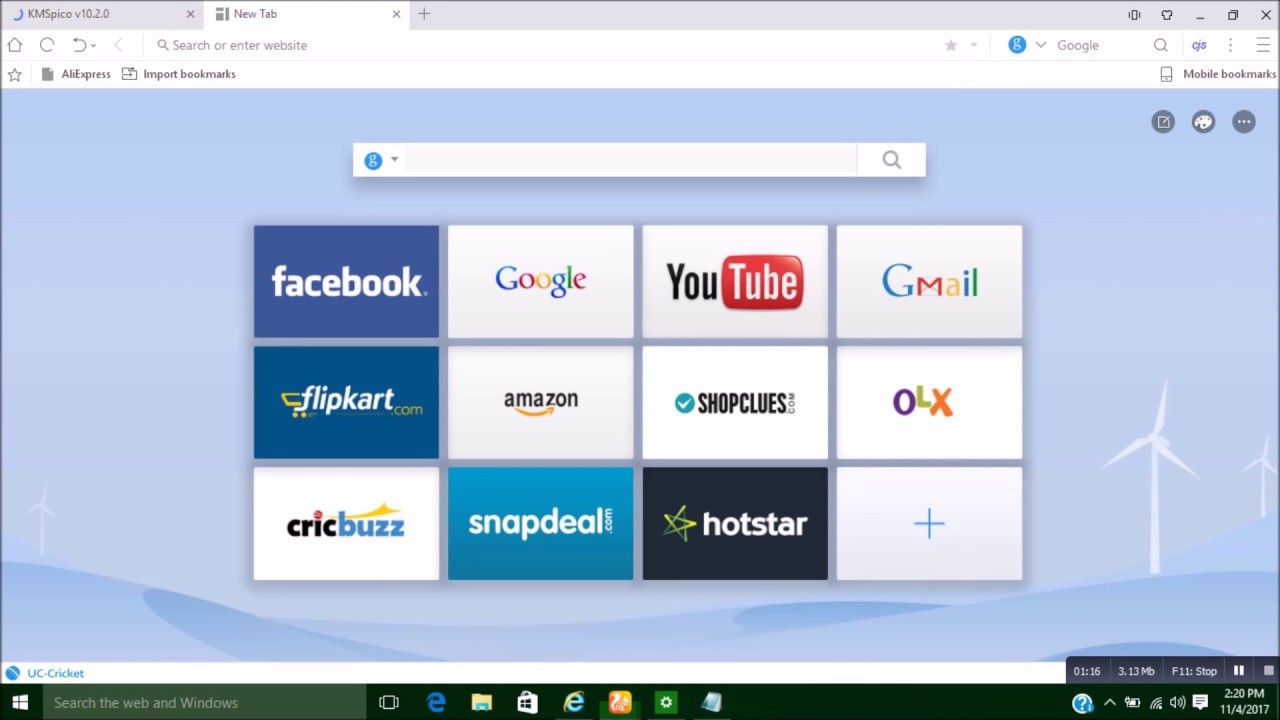This screenshot has height=720, width=1280.
Task: Click the skin shirt icon in title bar
Action: tap(1167, 15)
